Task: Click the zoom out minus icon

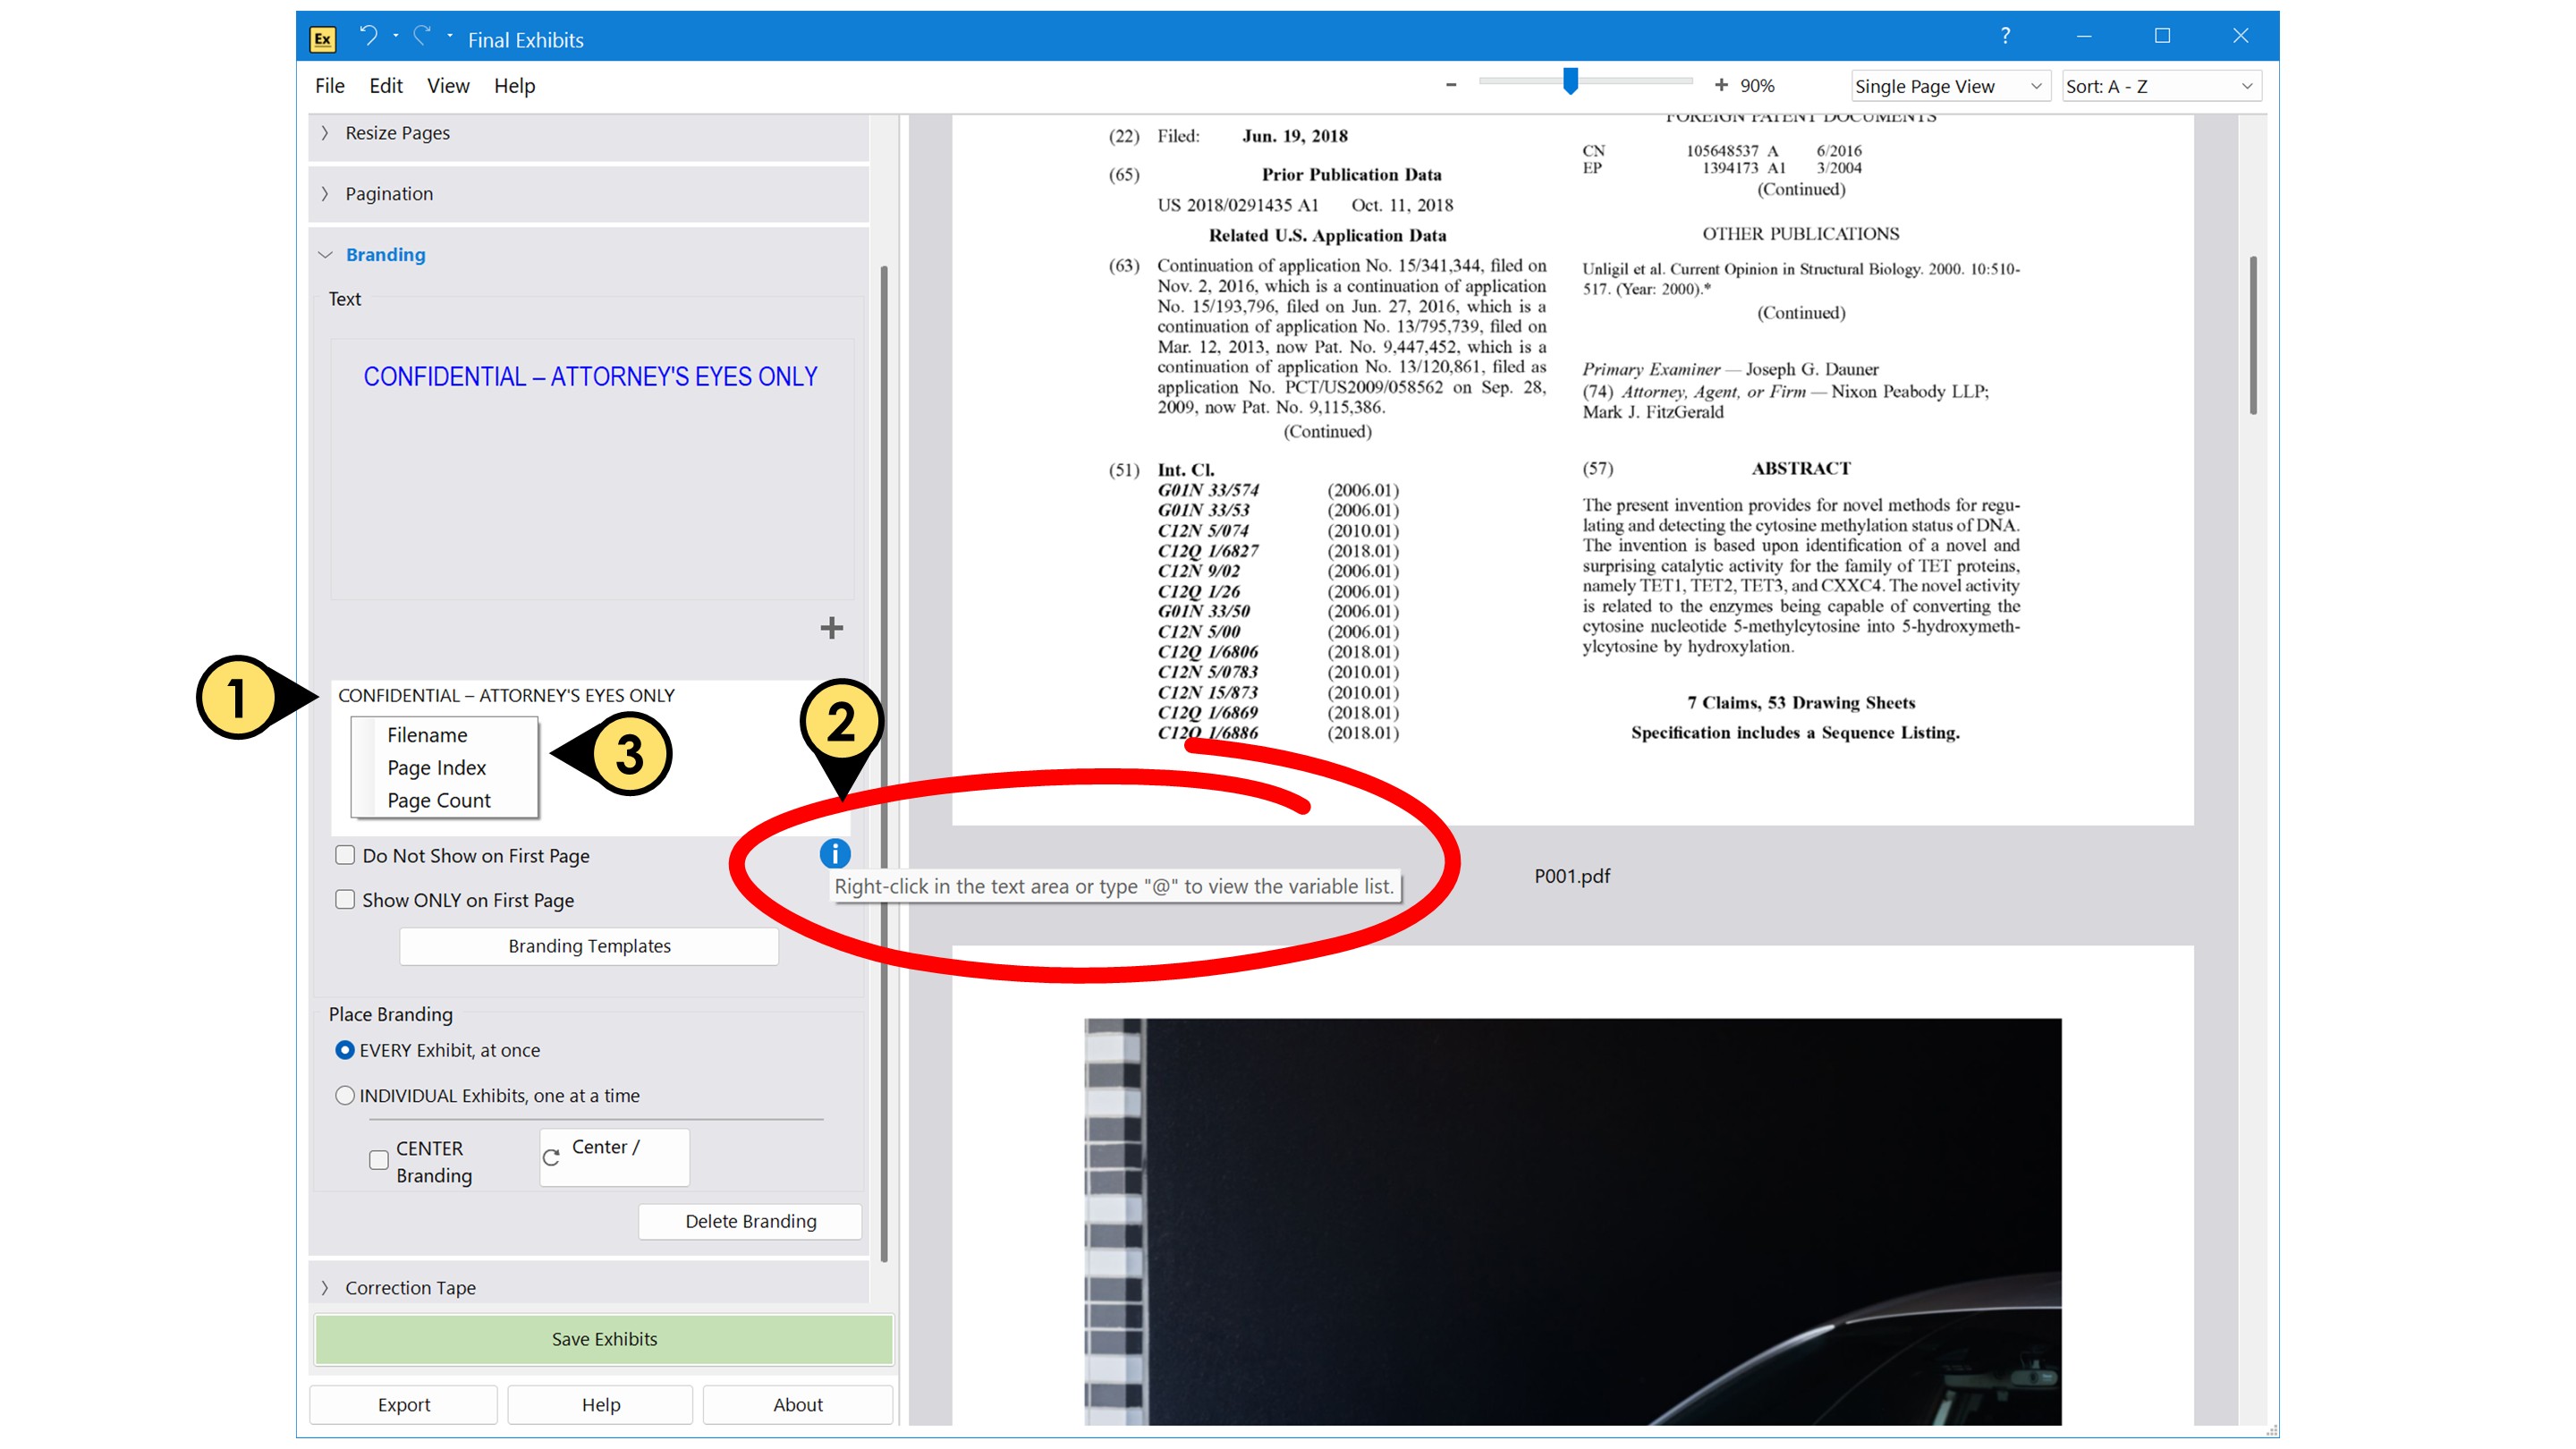Action: pos(1450,85)
